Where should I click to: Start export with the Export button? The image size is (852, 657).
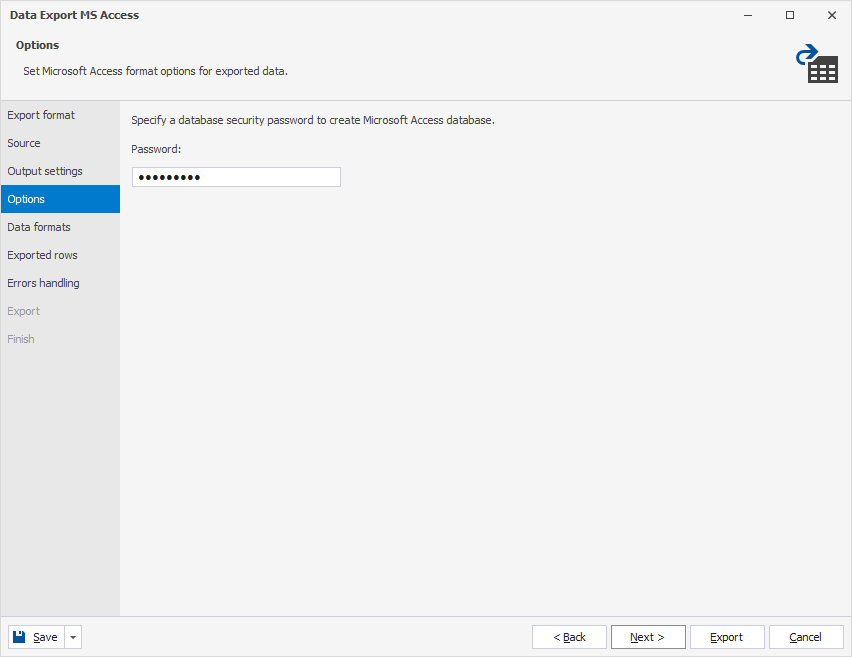727,637
